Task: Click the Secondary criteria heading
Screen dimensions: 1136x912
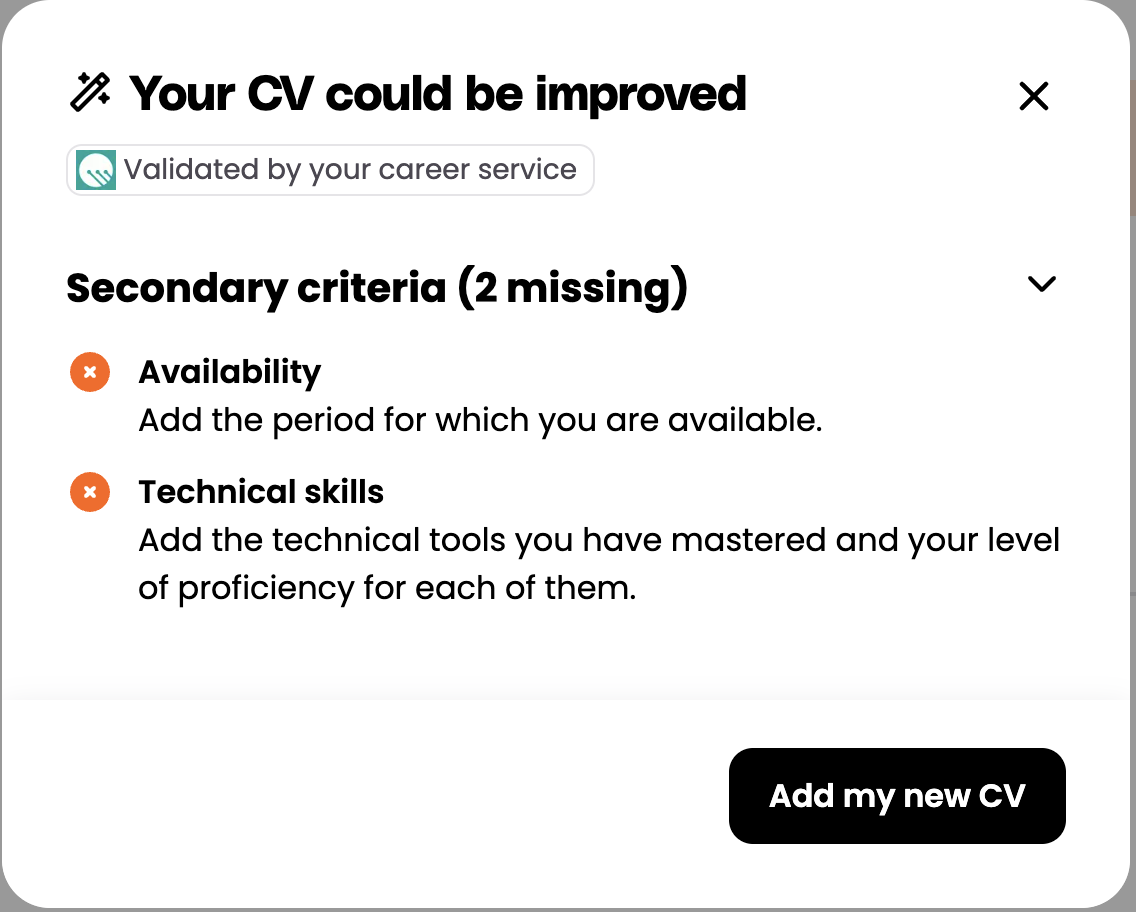Action: (255, 288)
